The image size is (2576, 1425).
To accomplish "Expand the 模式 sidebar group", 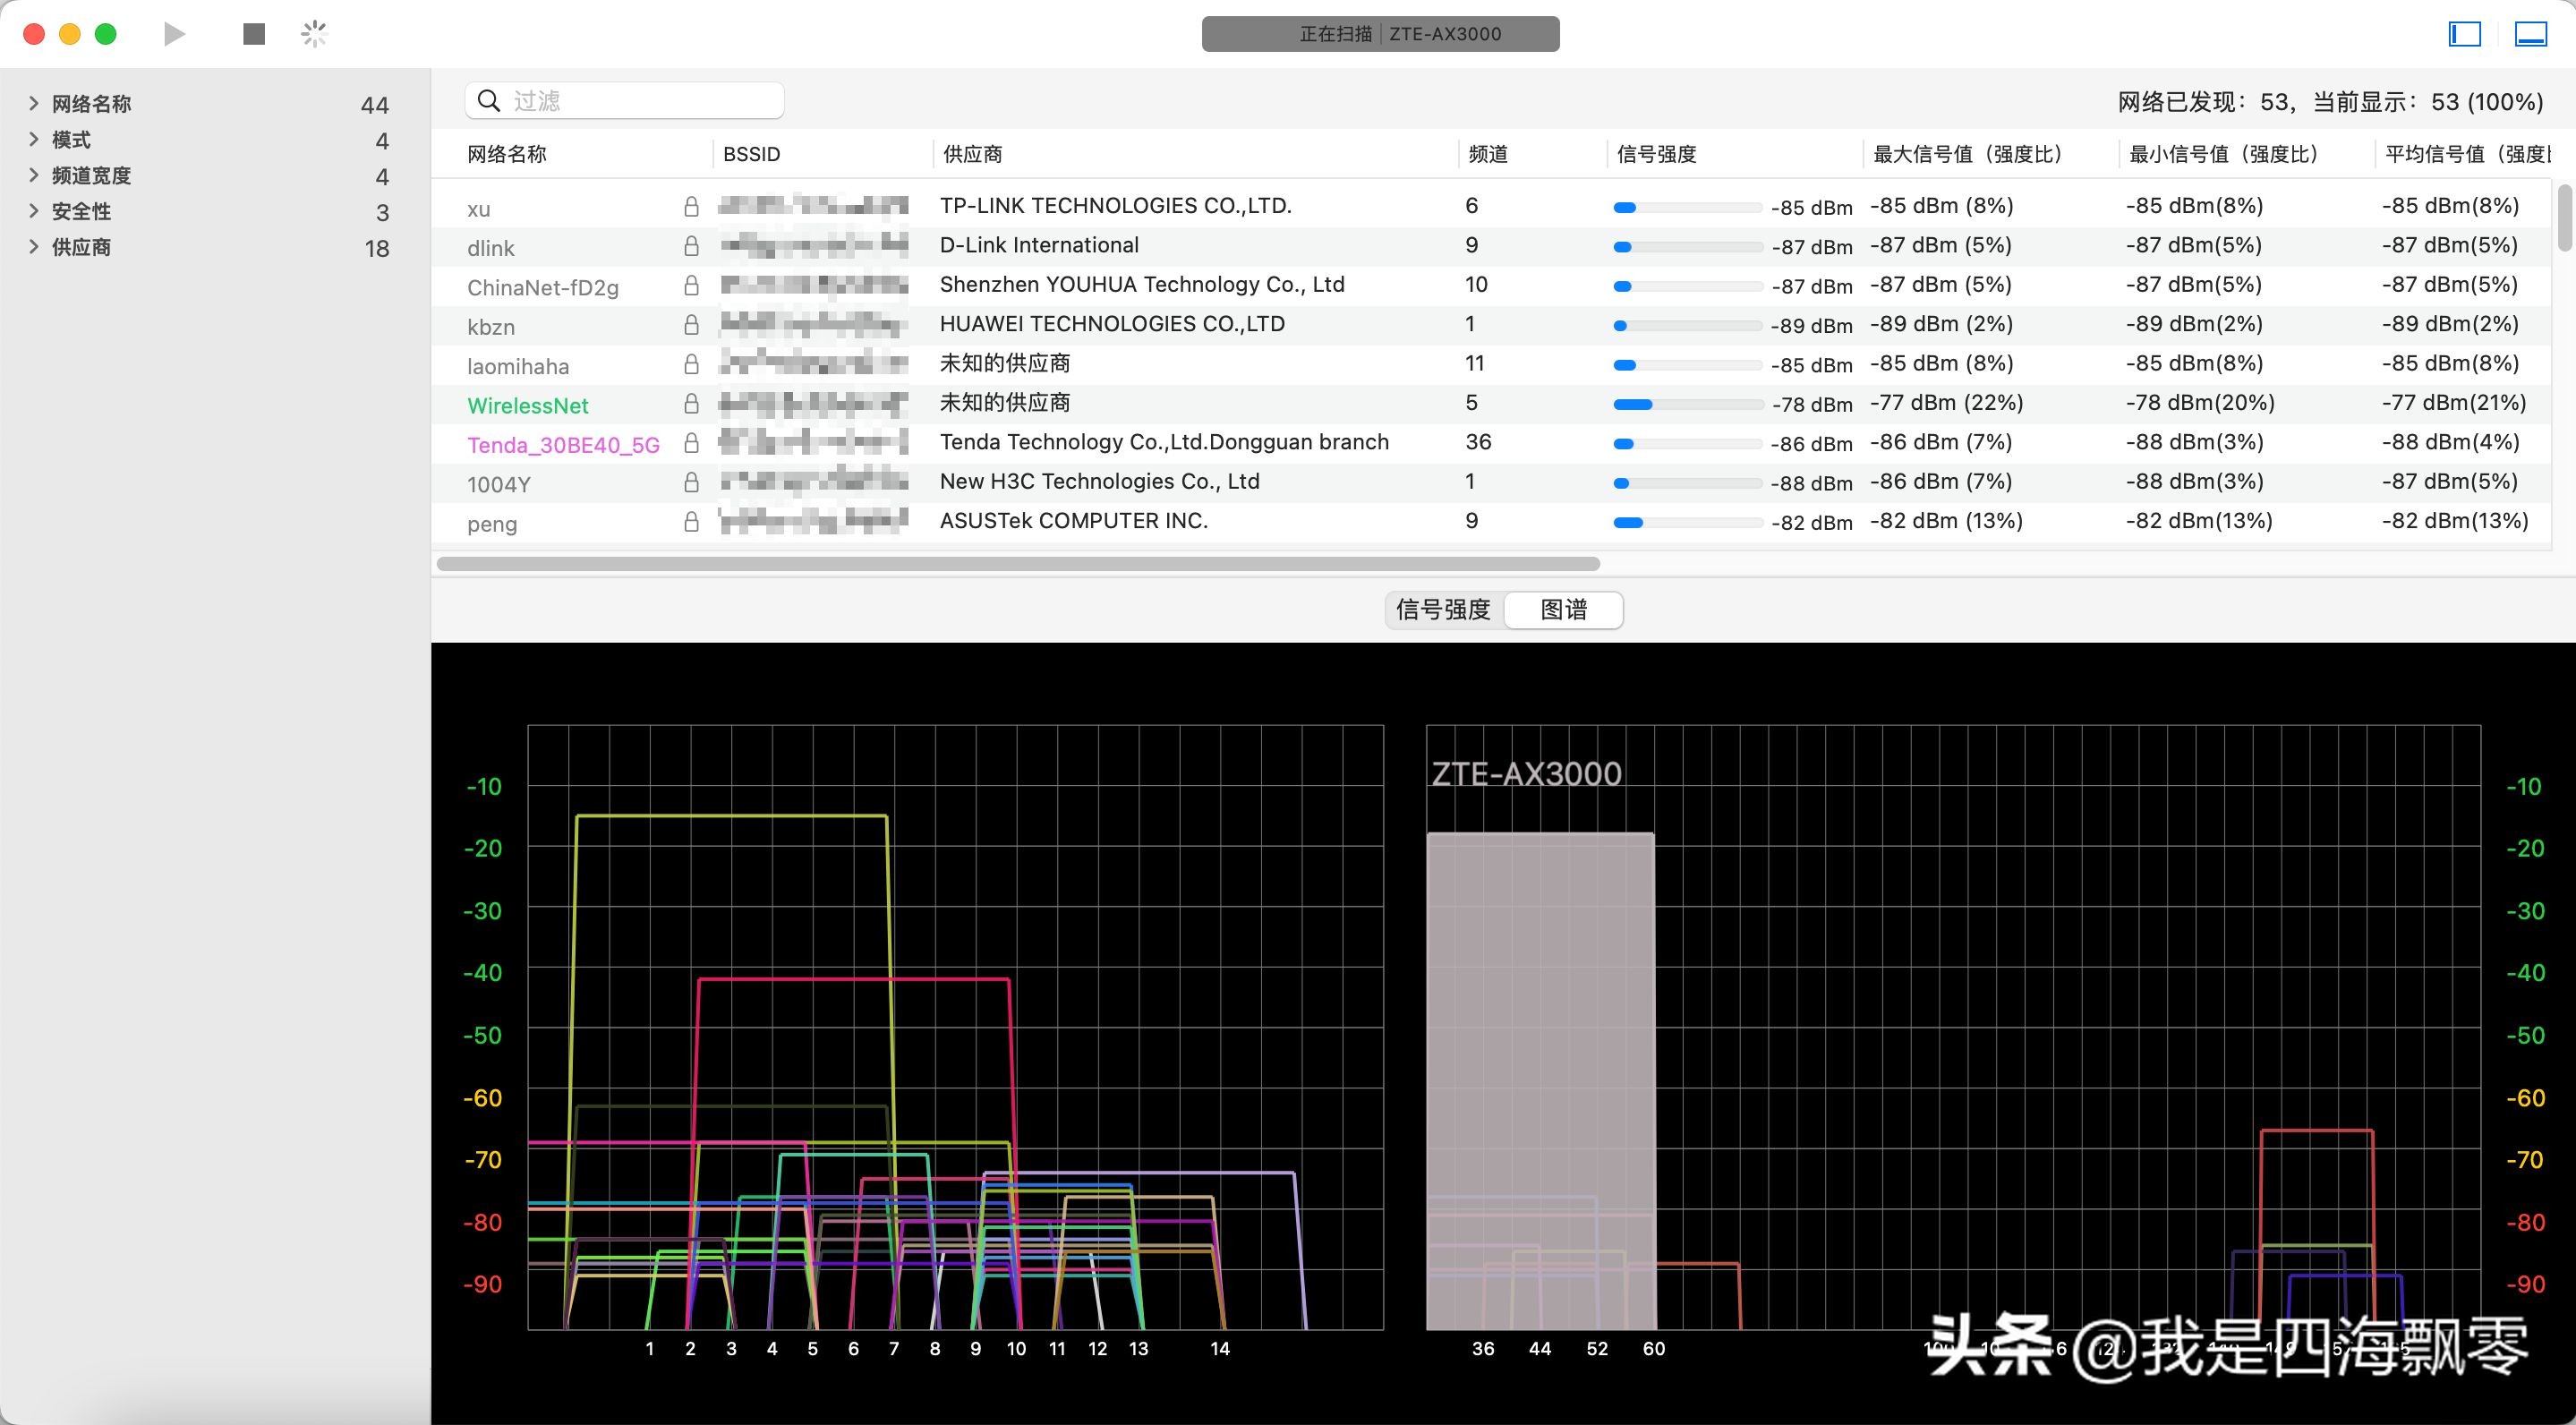I will click(33, 139).
